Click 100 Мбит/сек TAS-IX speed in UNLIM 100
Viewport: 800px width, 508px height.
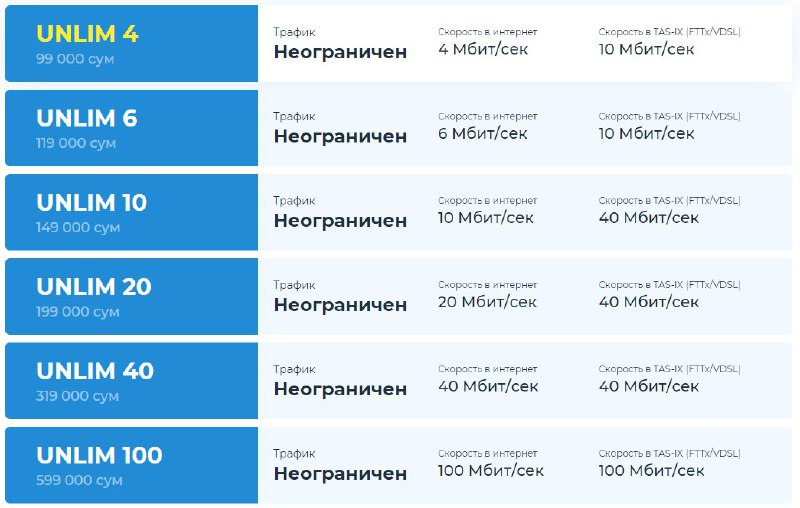point(652,470)
